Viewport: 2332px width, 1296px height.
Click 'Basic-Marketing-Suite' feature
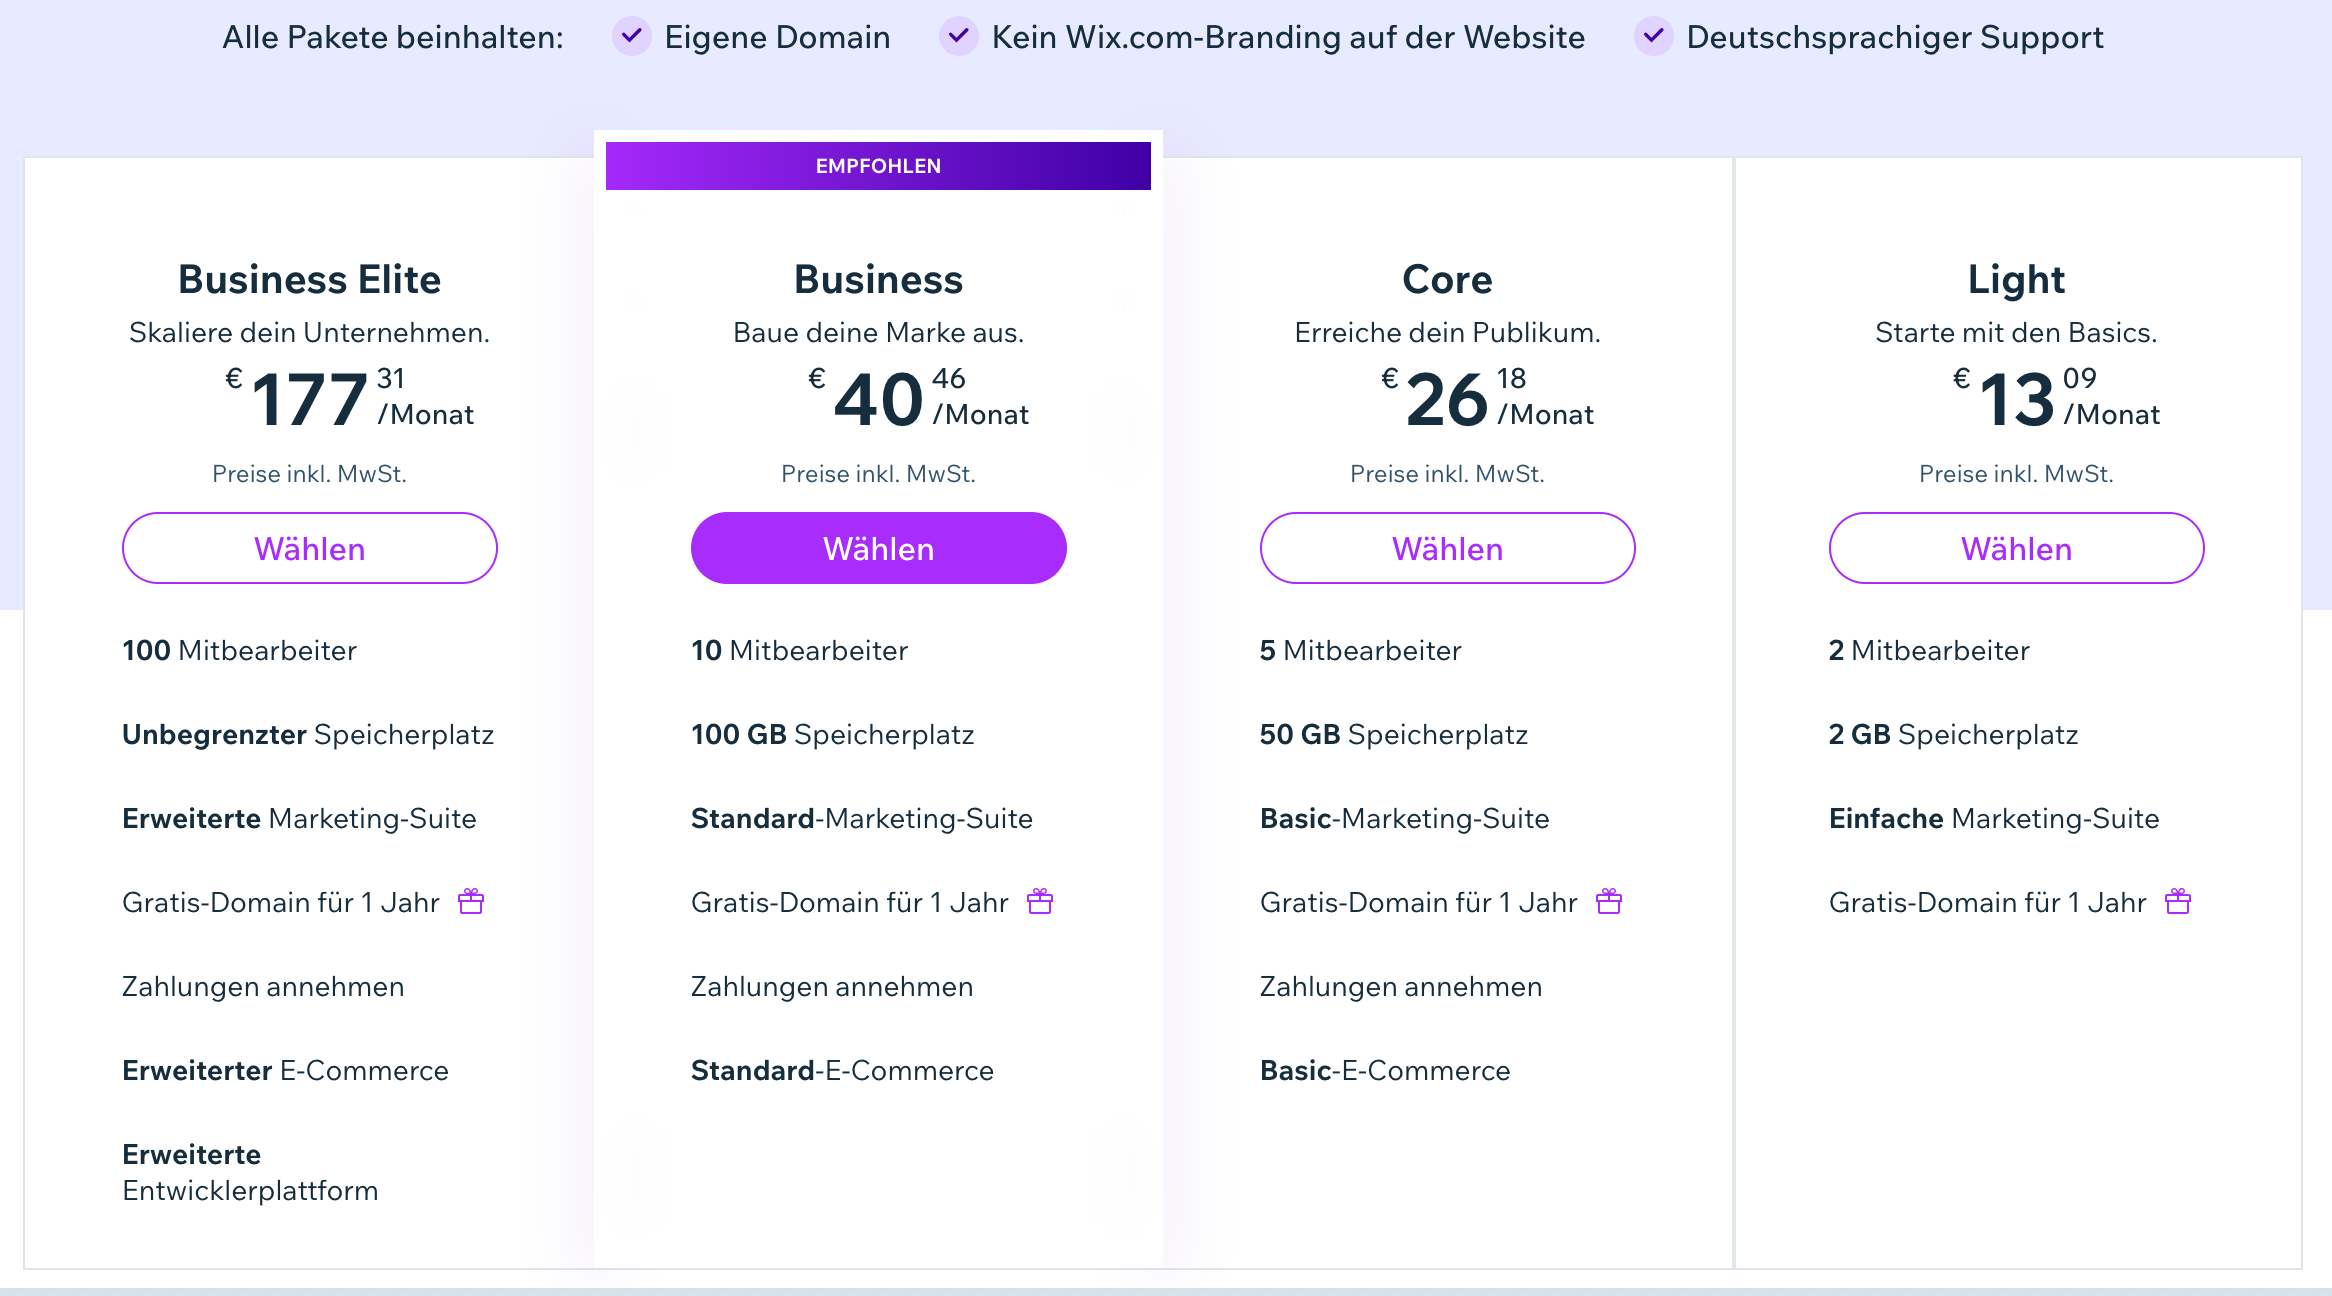(1405, 818)
